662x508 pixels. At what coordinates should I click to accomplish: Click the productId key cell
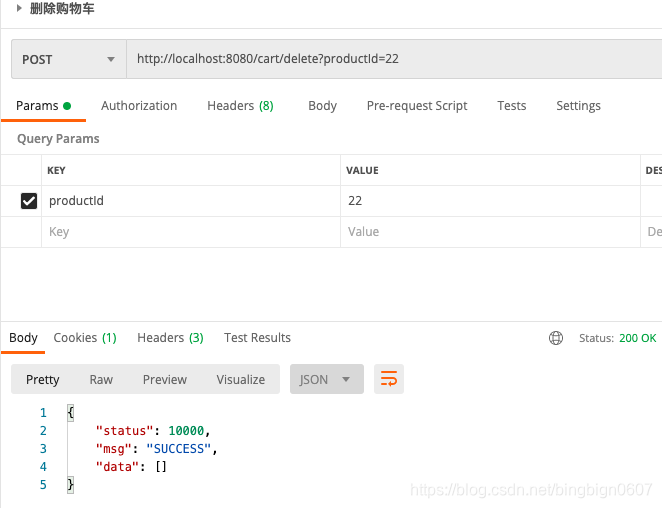coord(191,201)
